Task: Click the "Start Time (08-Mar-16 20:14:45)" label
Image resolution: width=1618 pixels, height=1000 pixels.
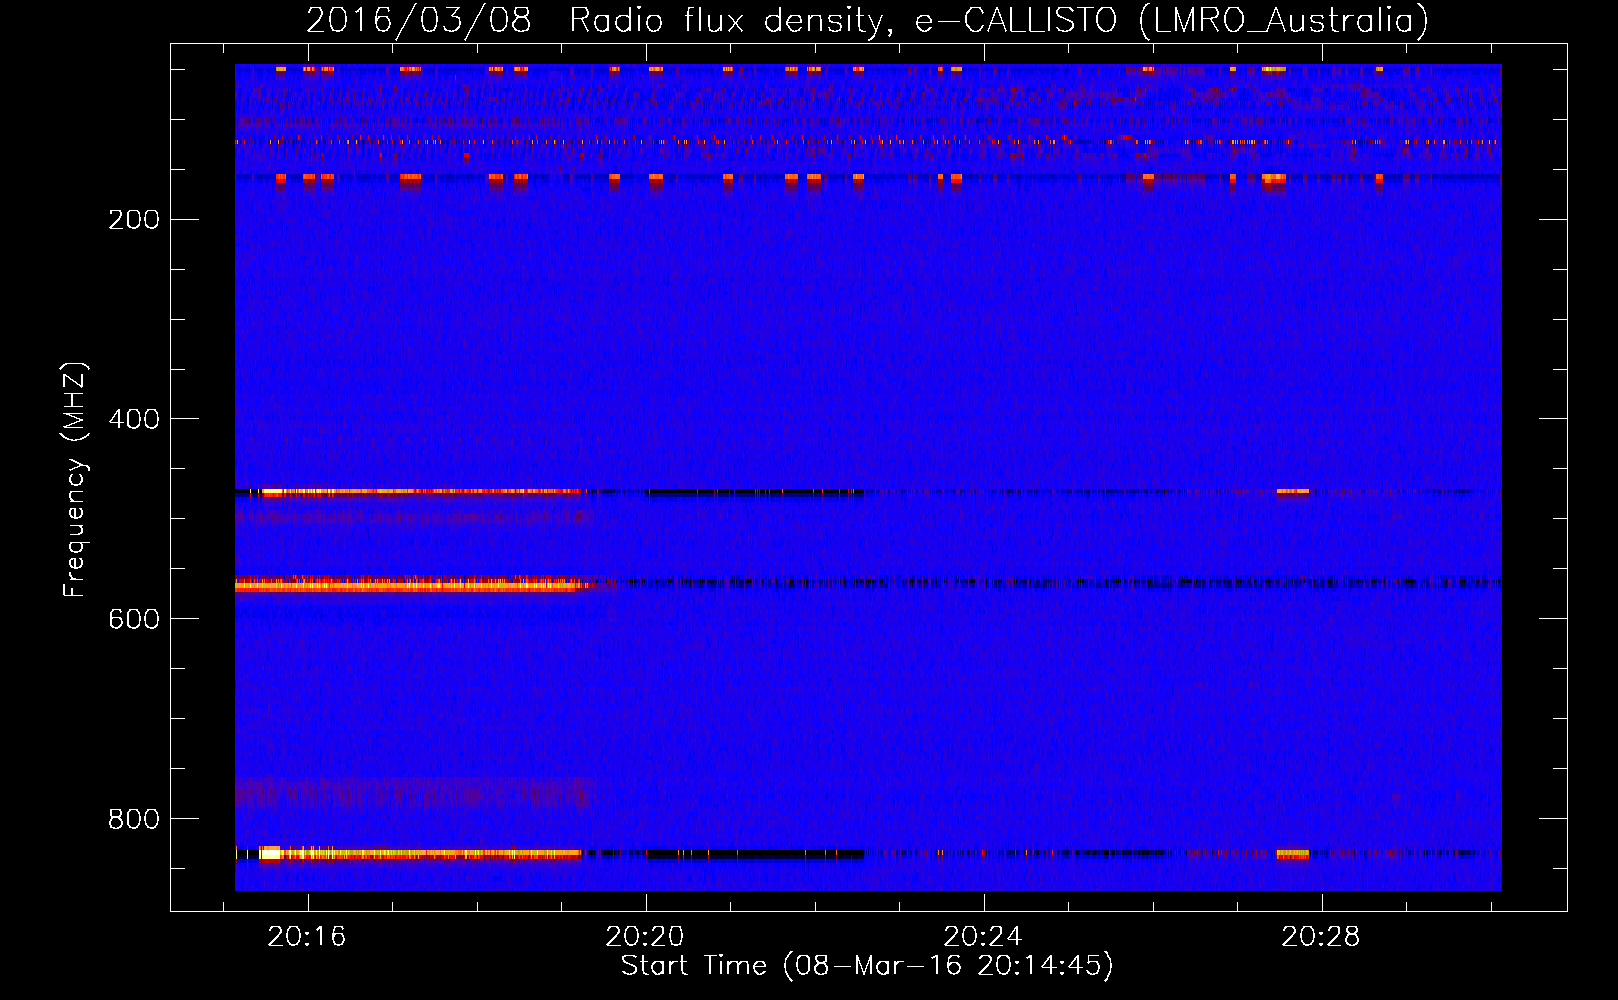Action: [867, 966]
